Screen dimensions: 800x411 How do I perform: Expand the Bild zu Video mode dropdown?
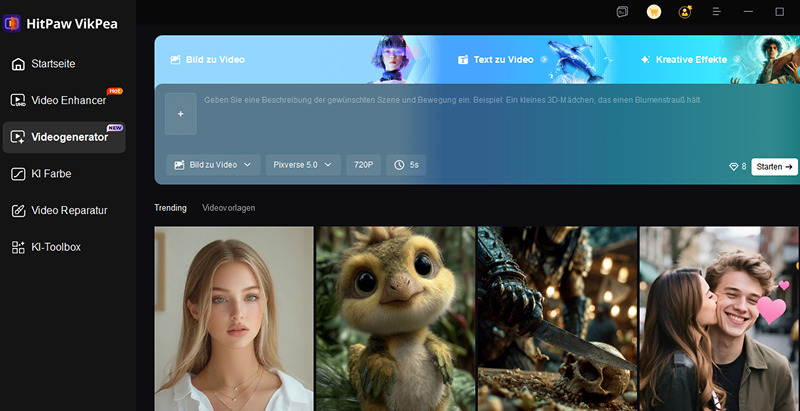click(x=213, y=165)
